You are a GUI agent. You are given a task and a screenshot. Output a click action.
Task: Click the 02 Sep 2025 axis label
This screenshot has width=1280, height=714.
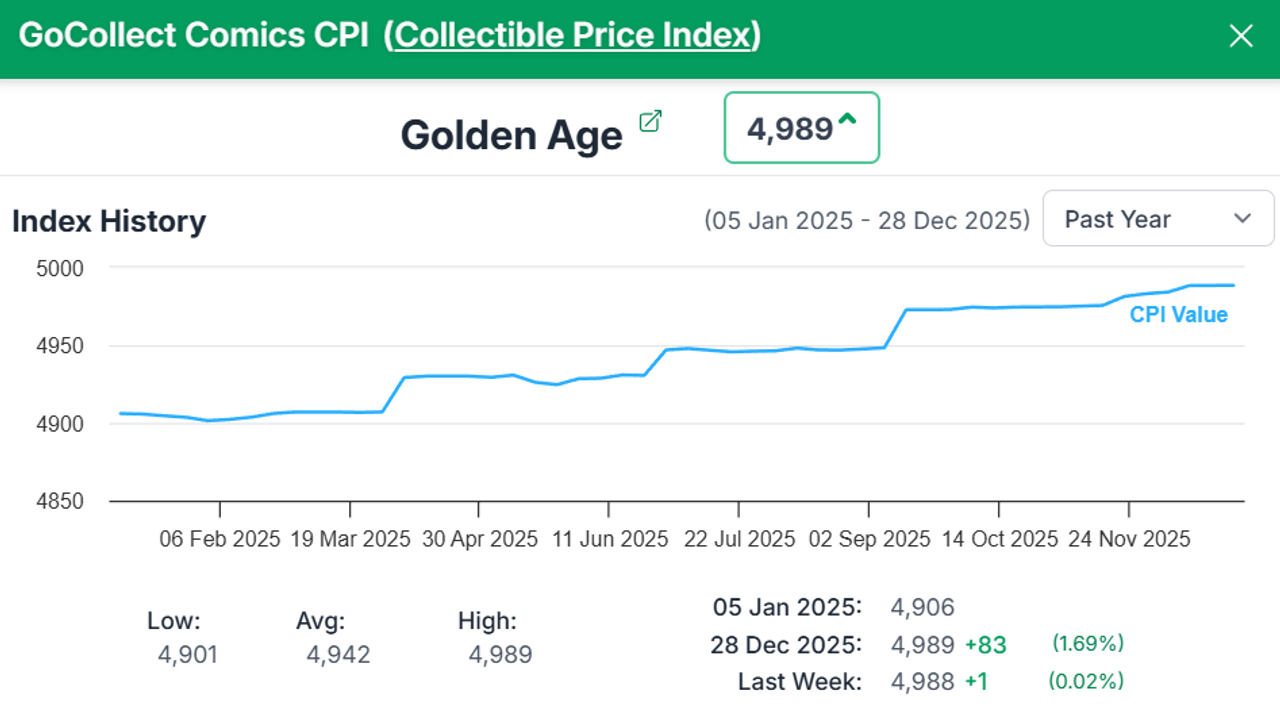click(869, 540)
